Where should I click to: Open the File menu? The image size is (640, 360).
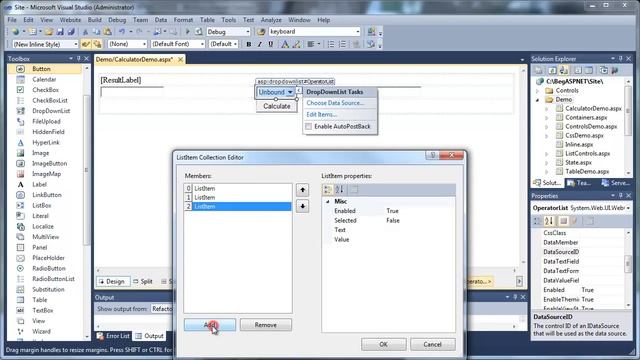(12, 20)
